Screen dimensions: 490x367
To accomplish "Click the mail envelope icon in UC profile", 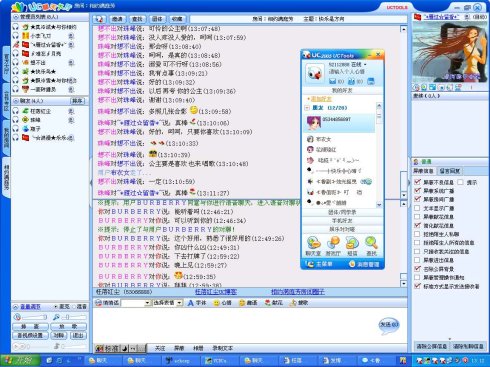I will pos(333,81).
